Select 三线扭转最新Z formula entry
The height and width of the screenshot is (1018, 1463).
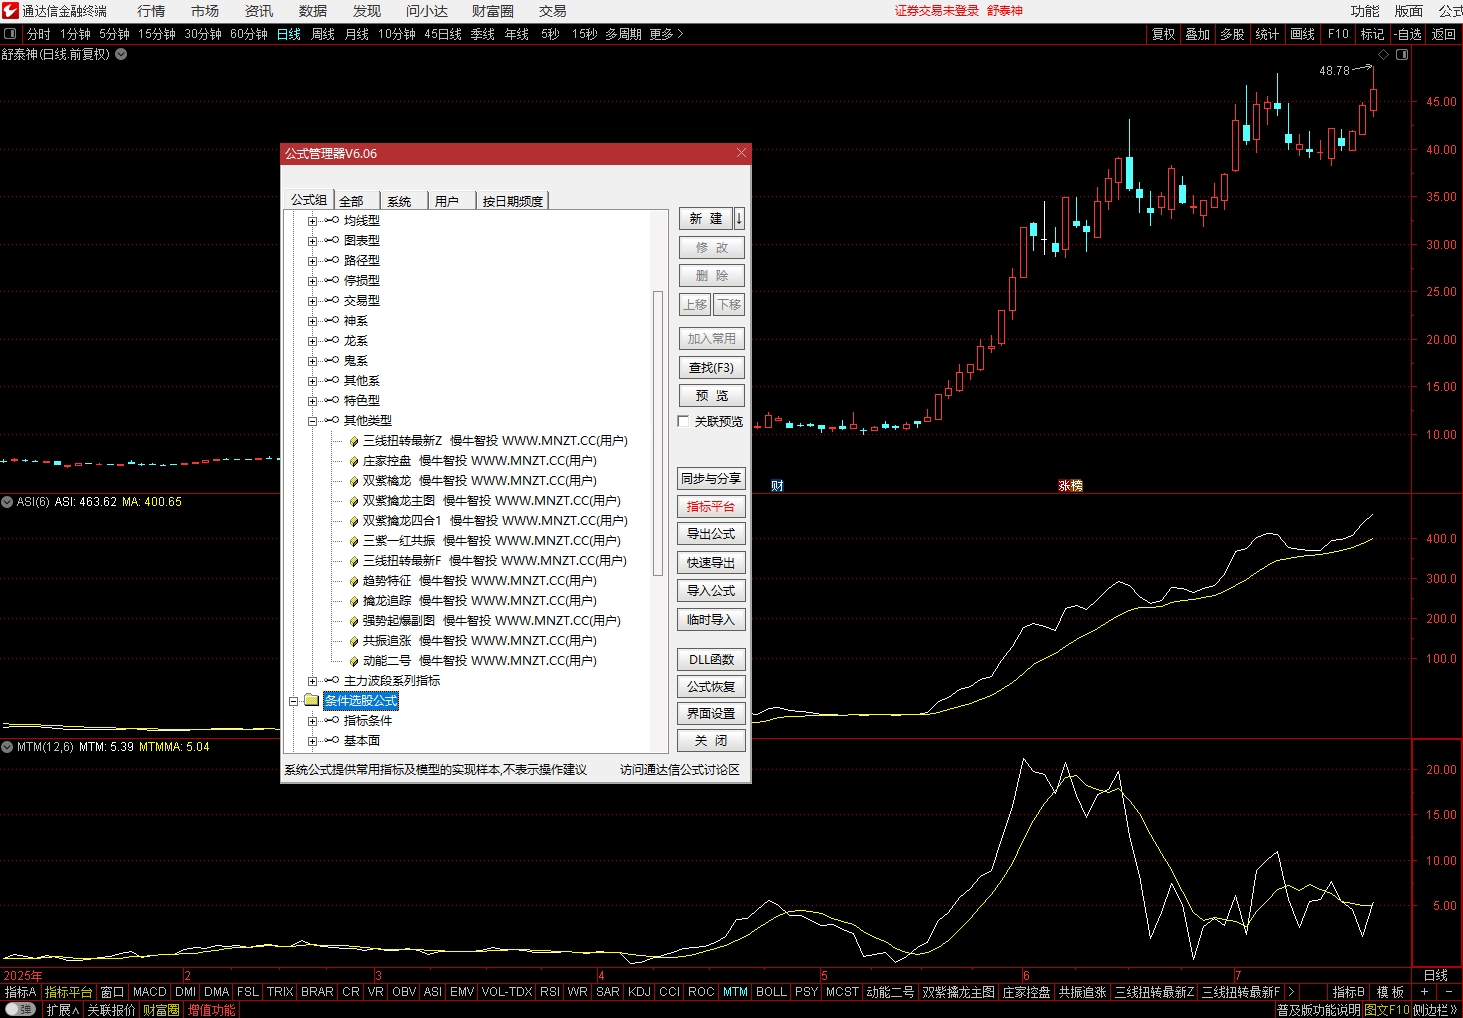click(495, 441)
